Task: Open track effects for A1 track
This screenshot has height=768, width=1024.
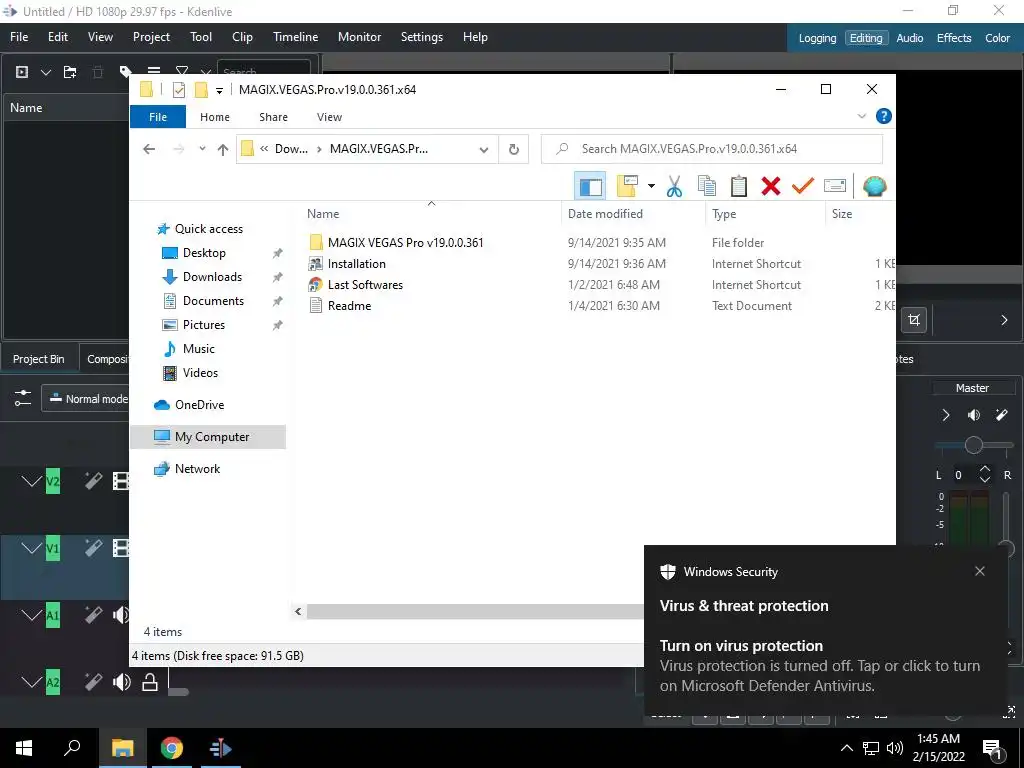Action: click(93, 615)
